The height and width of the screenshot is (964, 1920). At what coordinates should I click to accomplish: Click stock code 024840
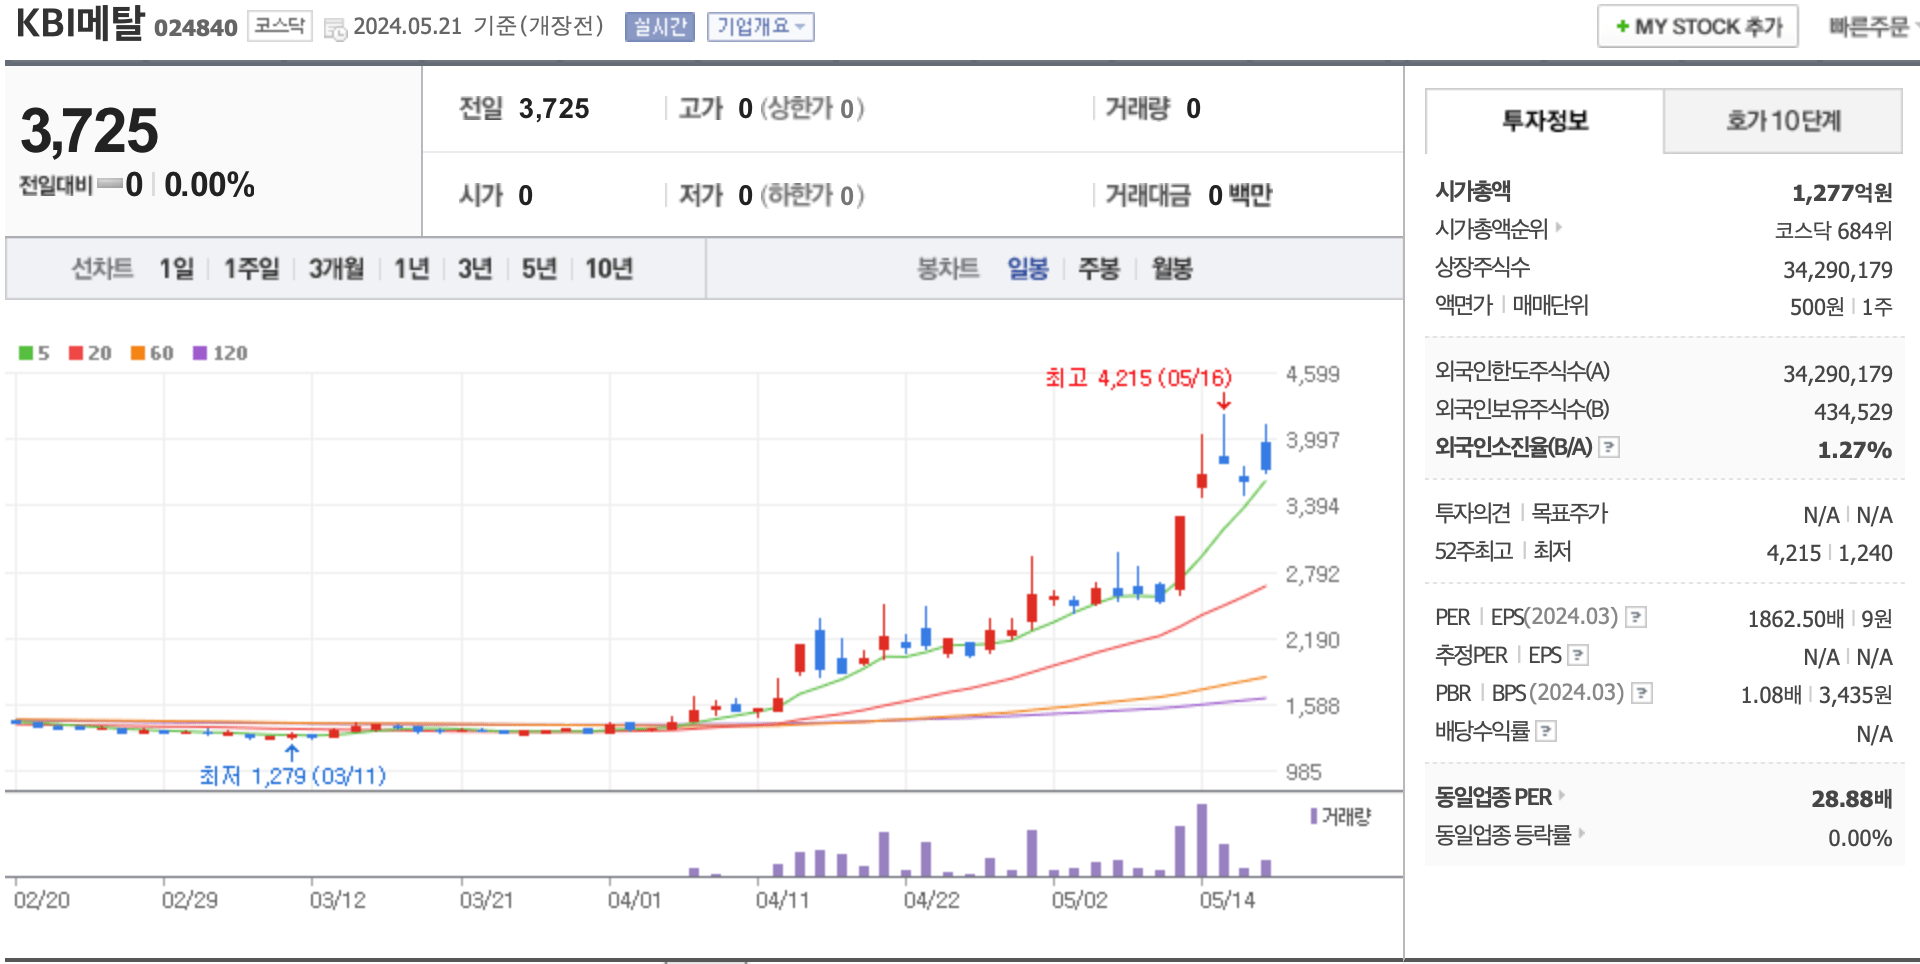click(196, 28)
